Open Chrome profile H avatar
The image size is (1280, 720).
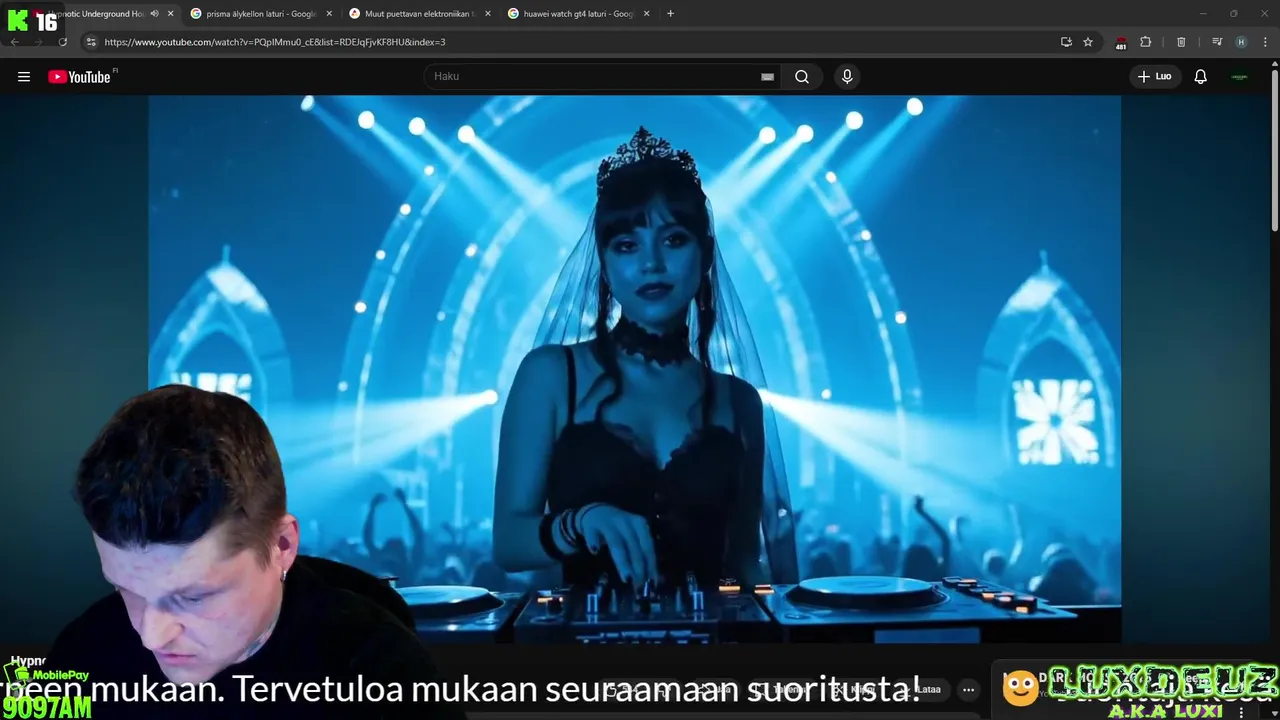tap(1241, 42)
